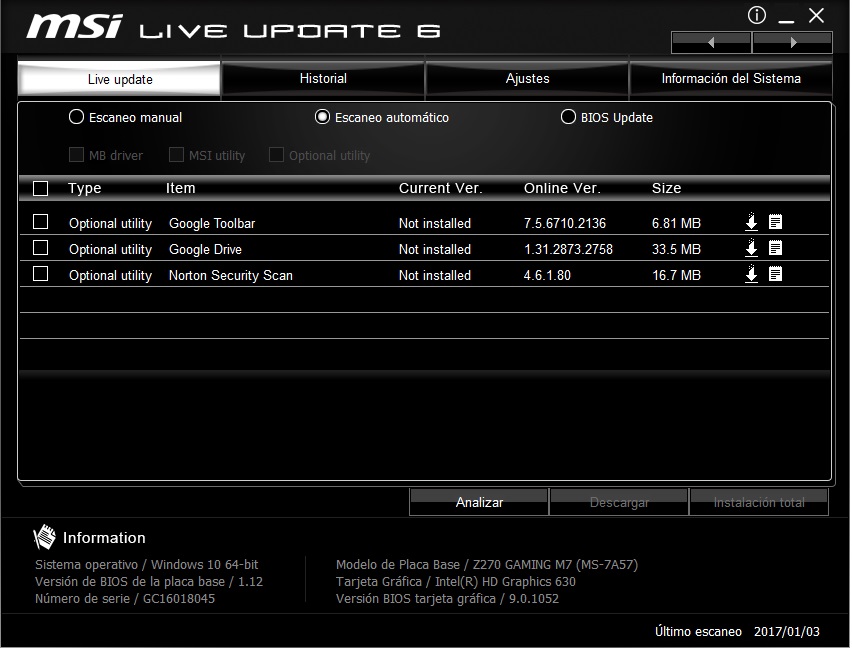This screenshot has height=650, width=852.
Task: Open the Historial tab
Action: 323,79
